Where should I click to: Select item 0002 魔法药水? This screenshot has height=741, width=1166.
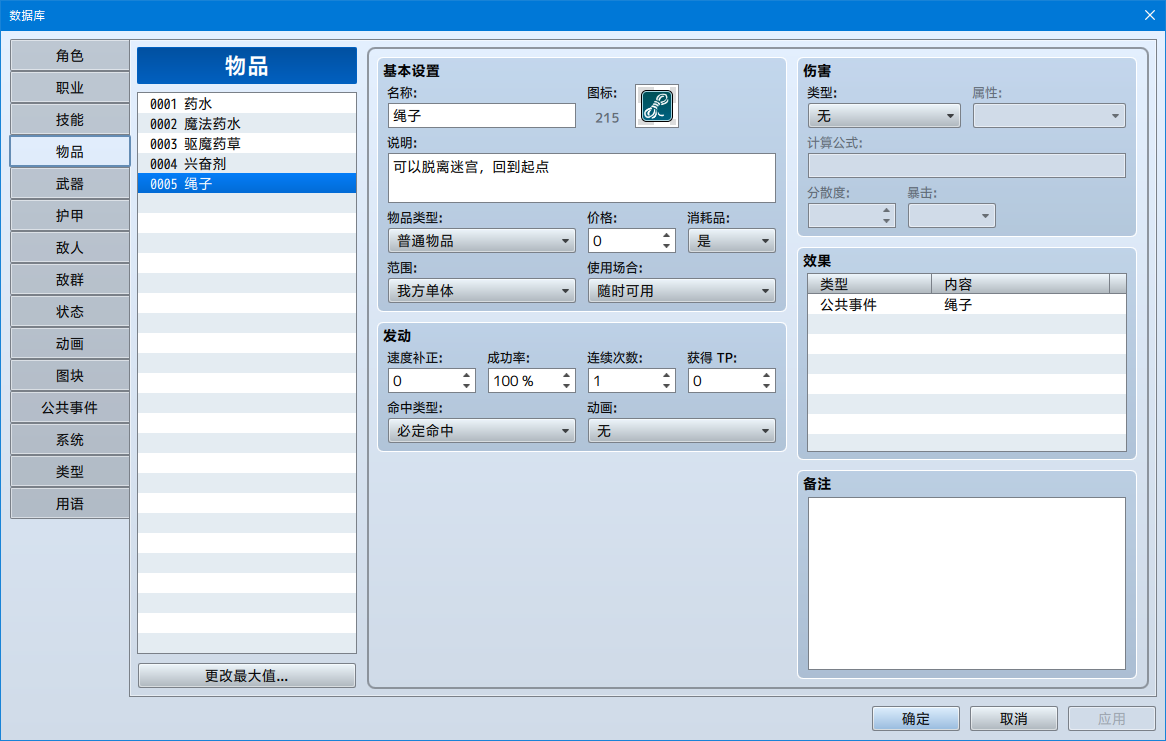pos(247,124)
